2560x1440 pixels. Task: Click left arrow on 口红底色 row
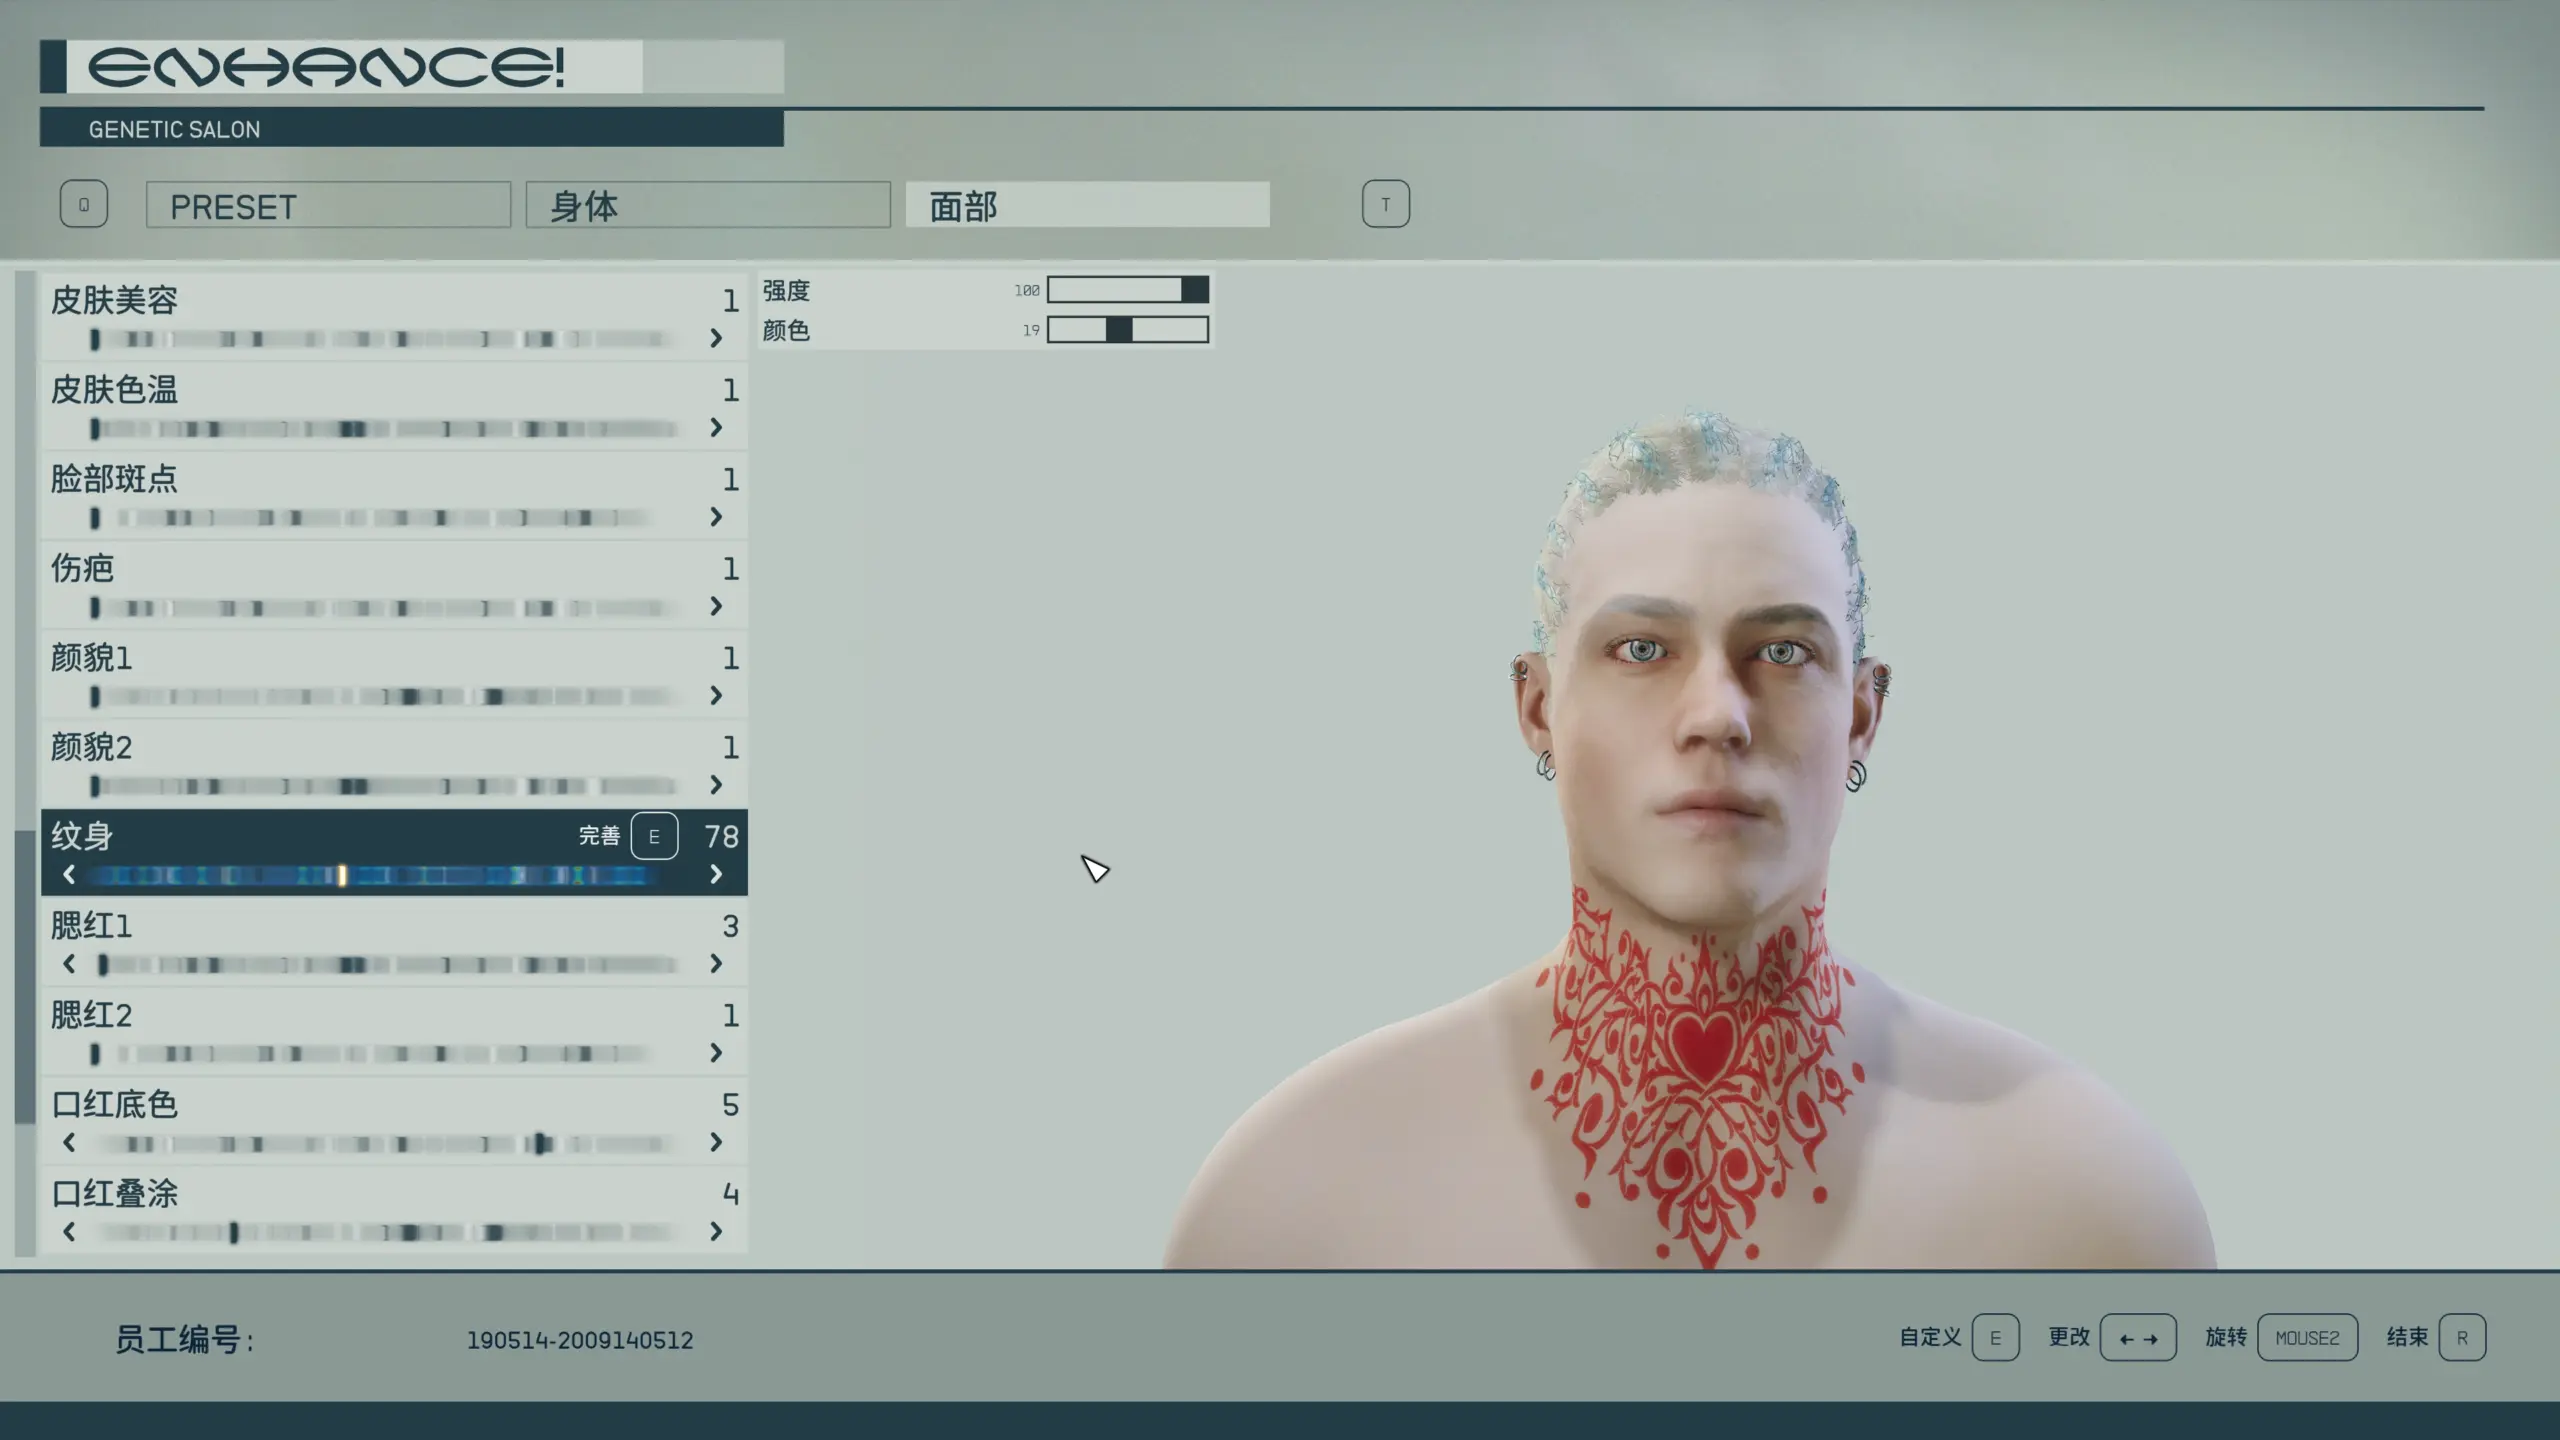pos(69,1142)
